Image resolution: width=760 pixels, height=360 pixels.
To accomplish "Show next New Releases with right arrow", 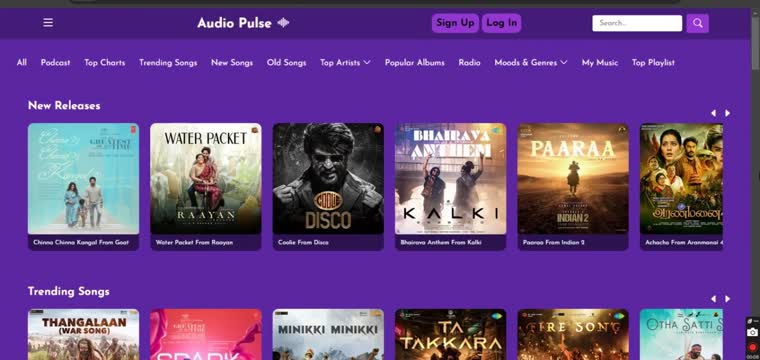I will [728, 113].
